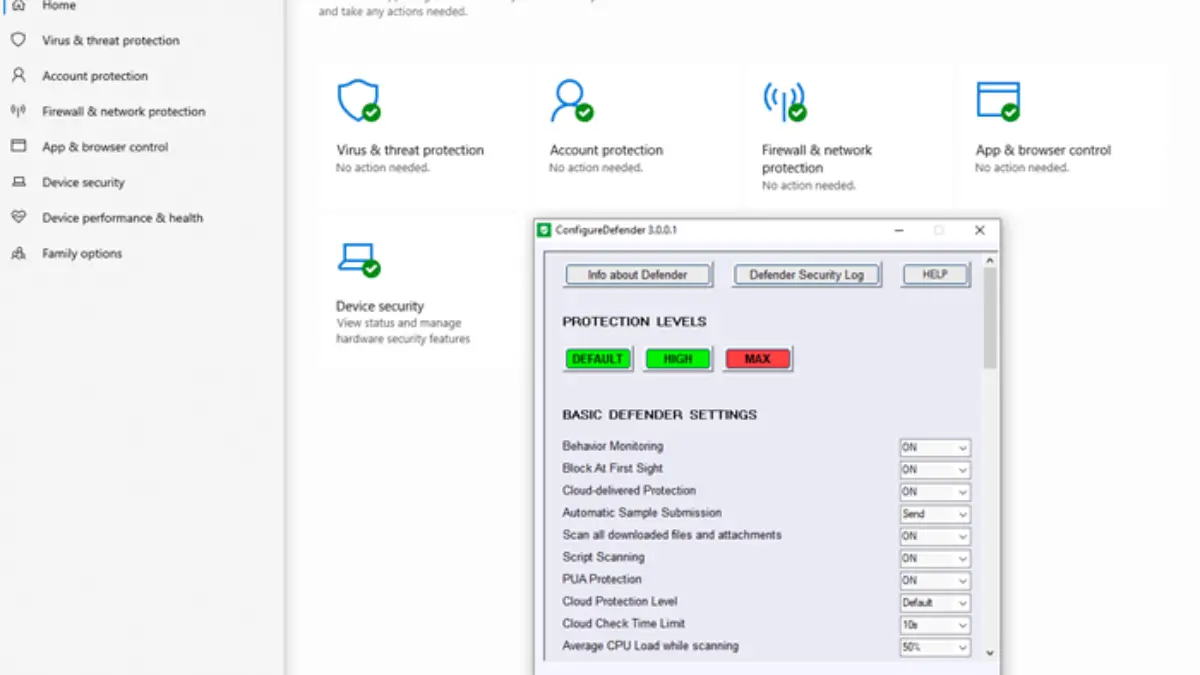The height and width of the screenshot is (675, 1200).
Task: Select App & browser control in sidebar
Action: (x=105, y=147)
